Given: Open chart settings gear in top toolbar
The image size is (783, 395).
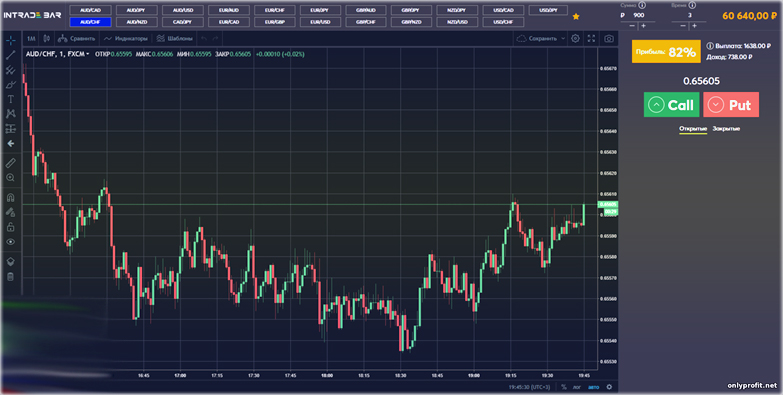Looking at the screenshot, I should pyautogui.click(x=575, y=38).
